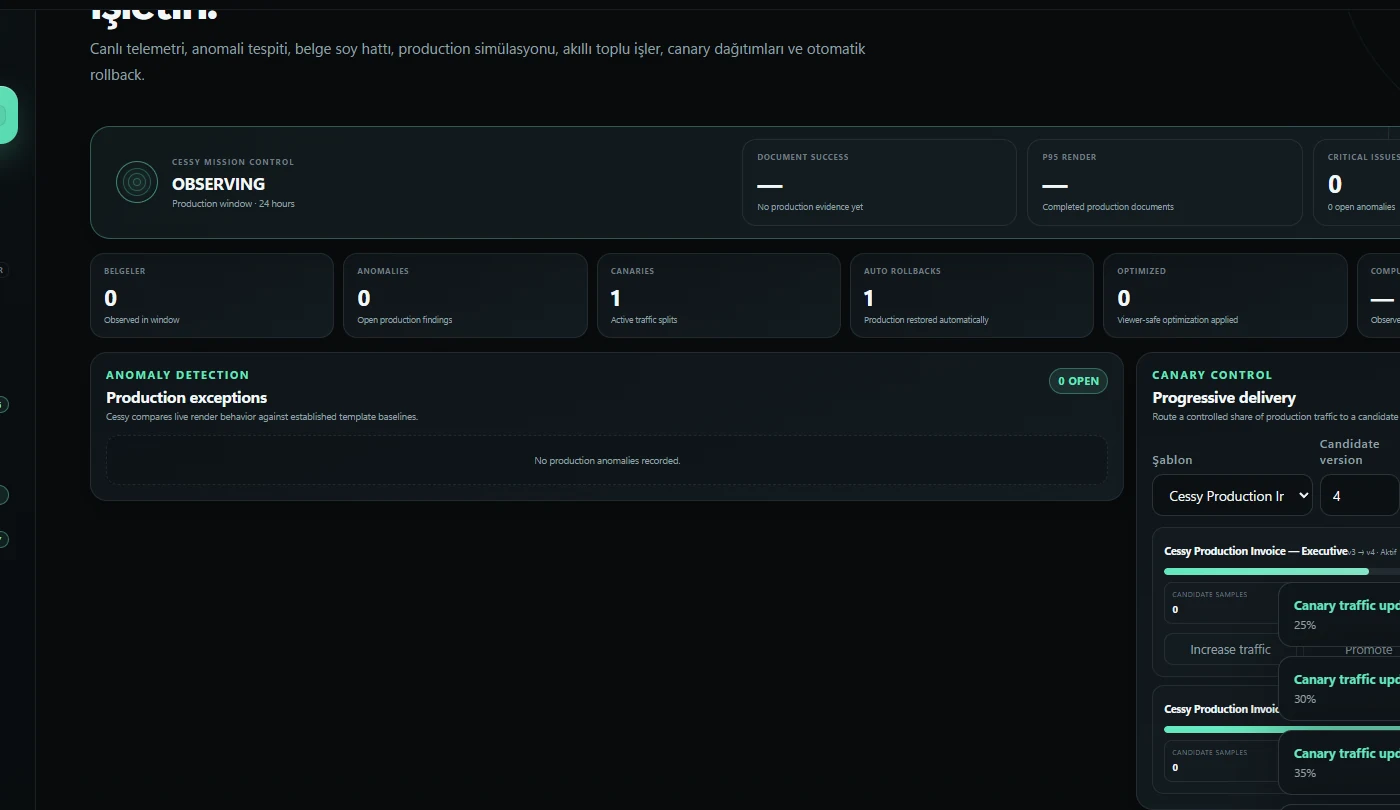The height and width of the screenshot is (810, 1400).
Task: Click 'Production restored automatically' caption
Action: tap(926, 320)
